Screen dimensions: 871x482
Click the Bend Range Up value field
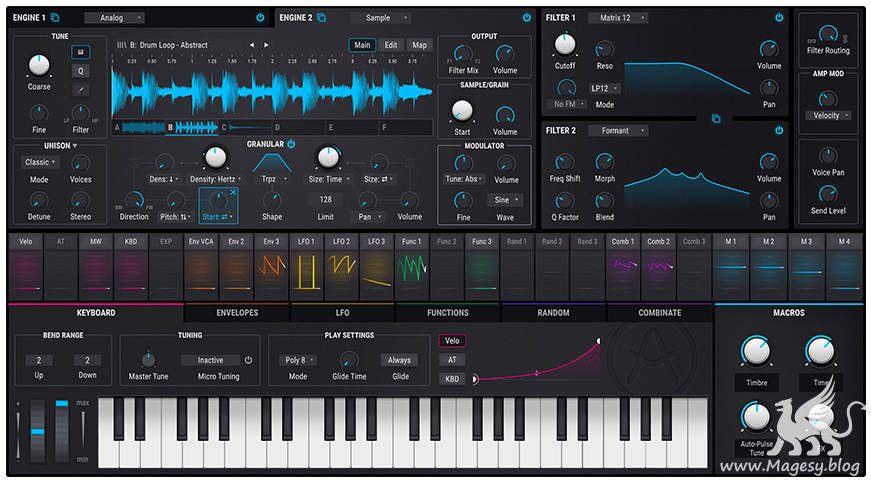pyautogui.click(x=39, y=360)
